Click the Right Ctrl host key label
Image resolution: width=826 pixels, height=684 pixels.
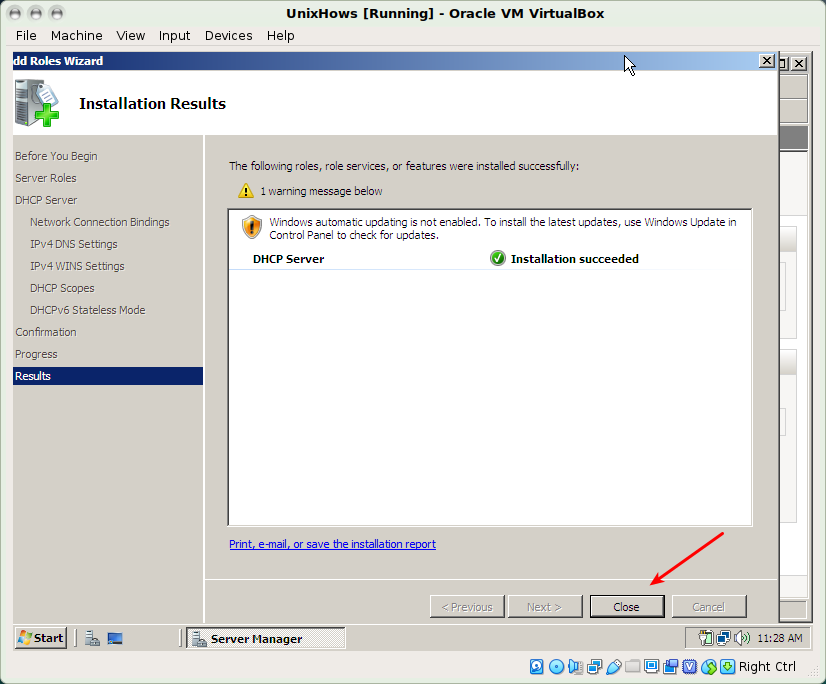[x=767, y=667]
